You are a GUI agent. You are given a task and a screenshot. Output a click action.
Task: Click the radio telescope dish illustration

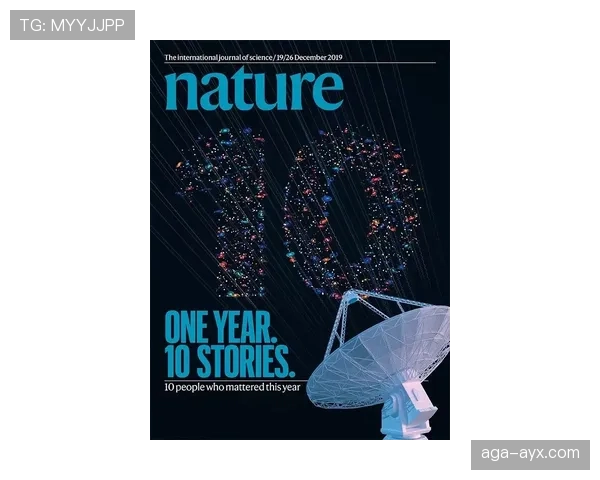[379, 362]
